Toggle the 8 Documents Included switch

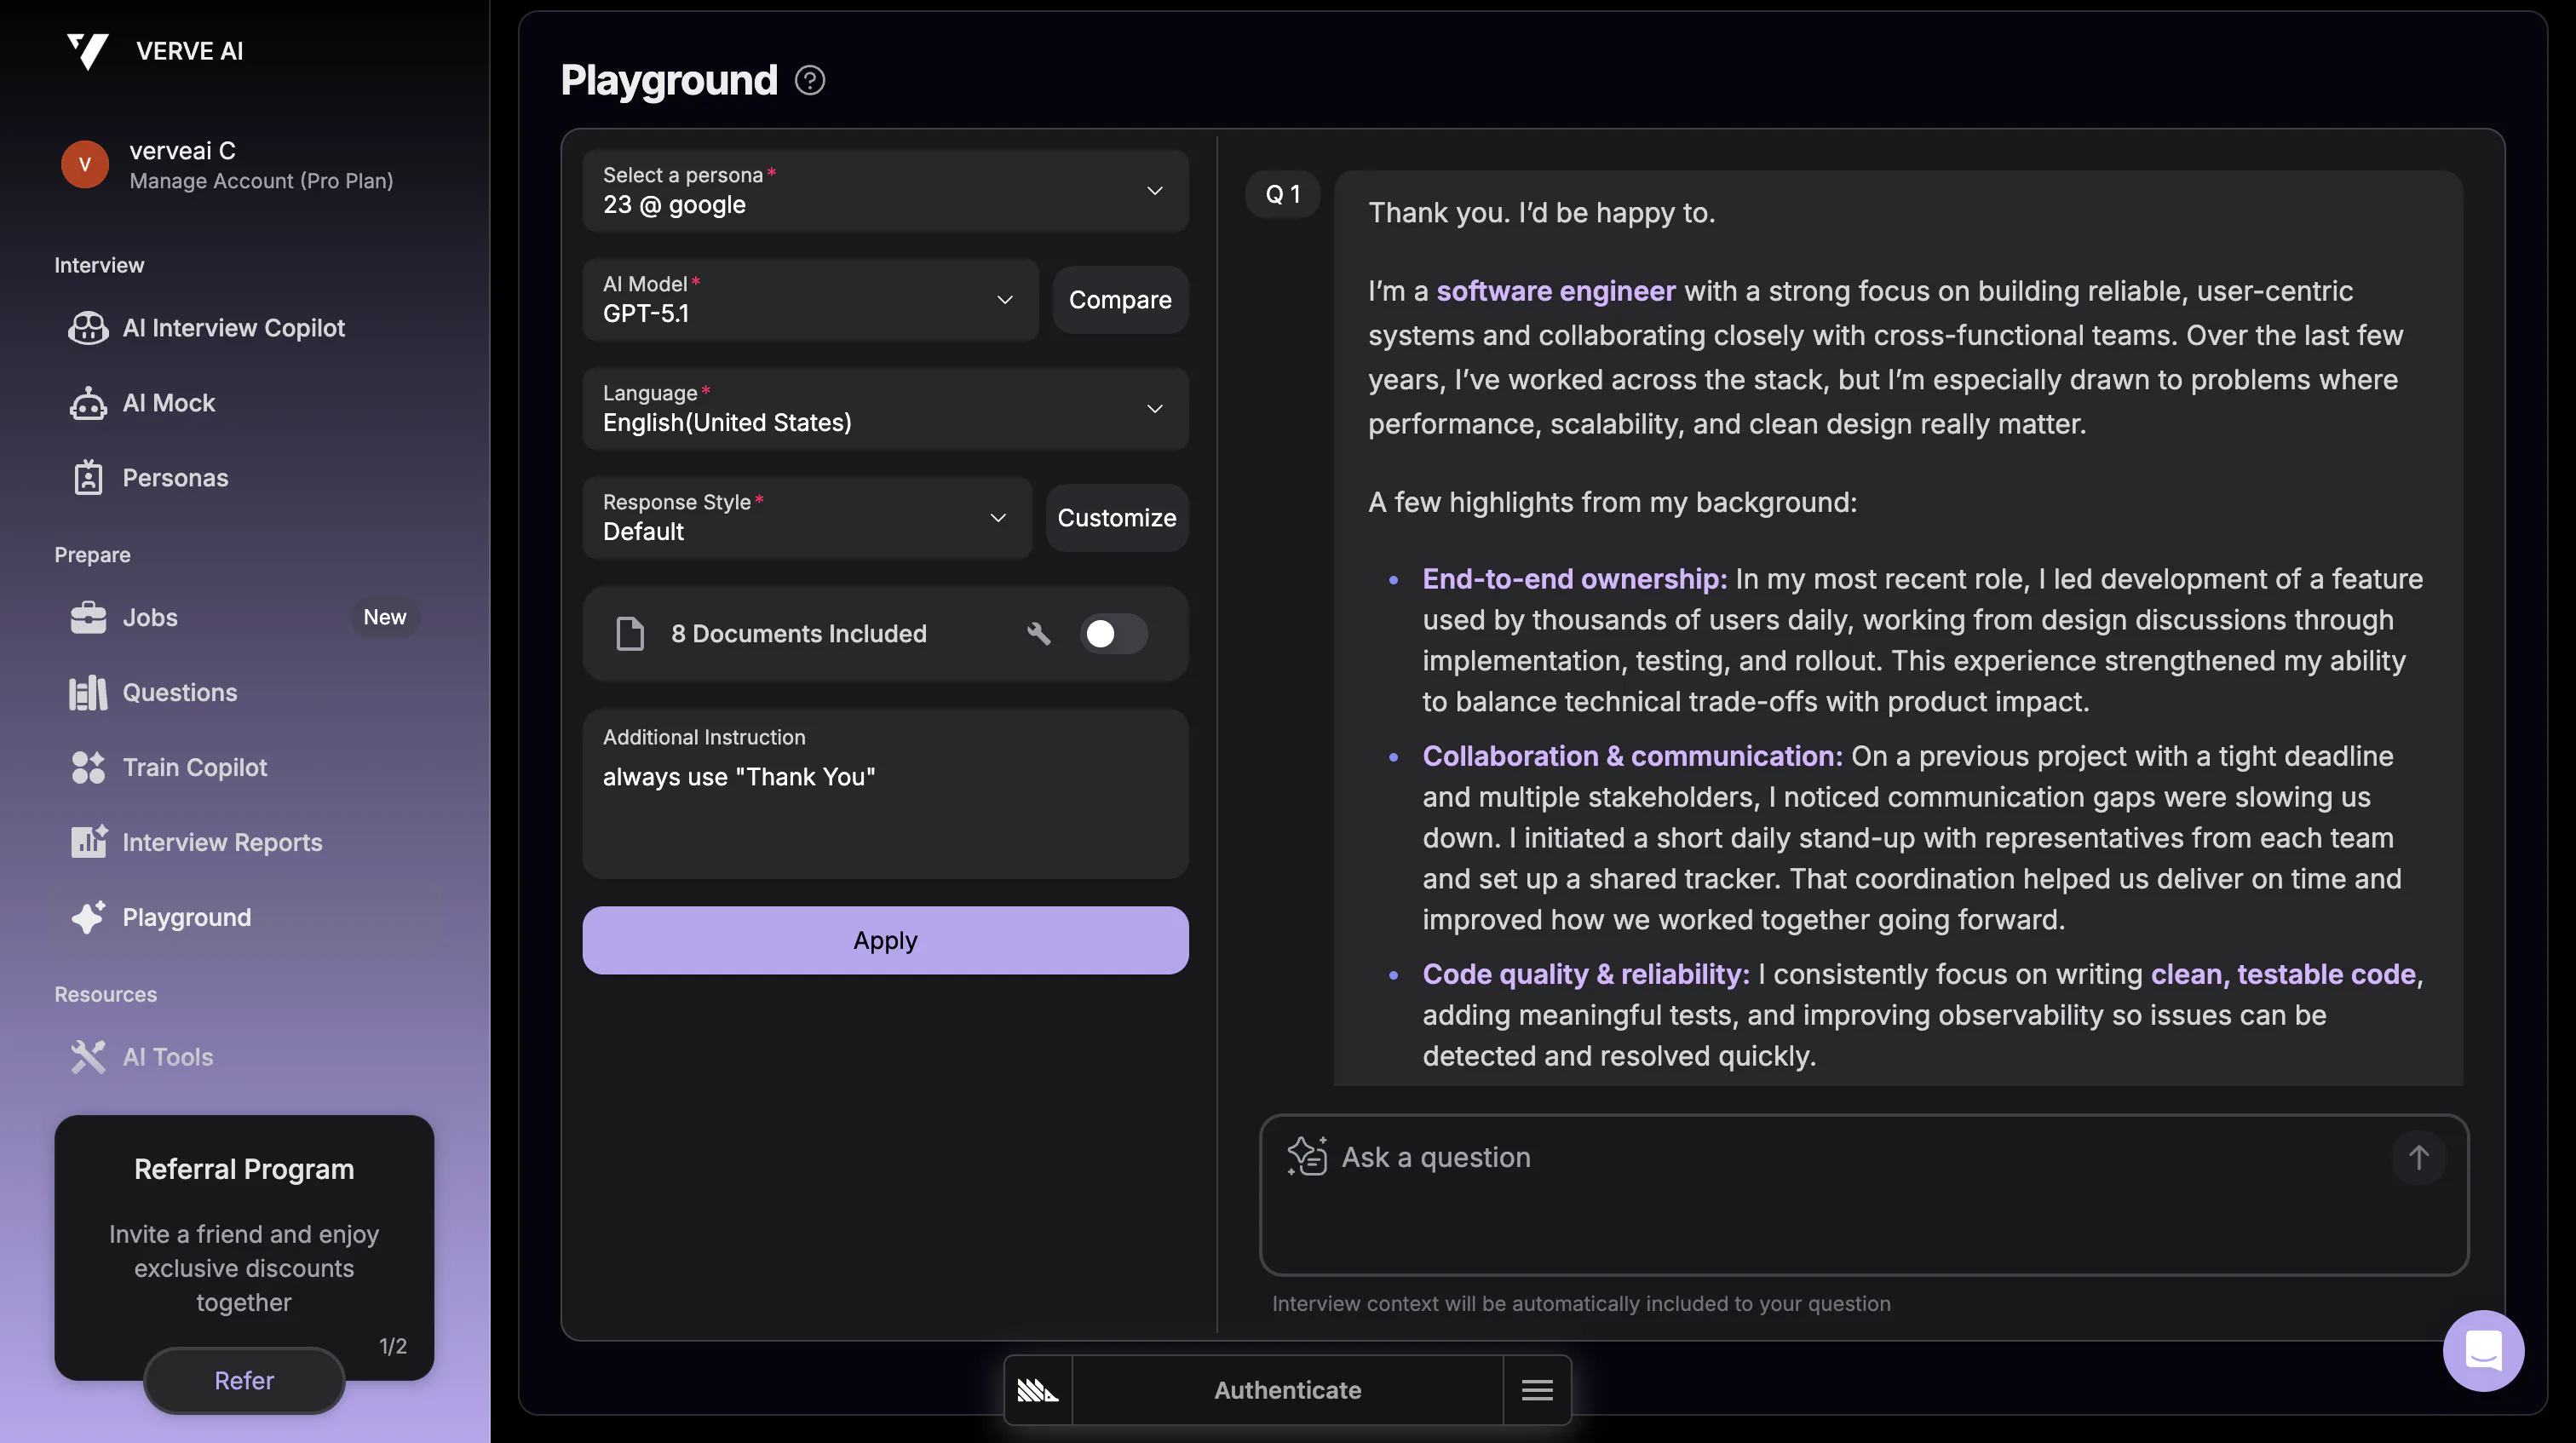[x=1113, y=634]
